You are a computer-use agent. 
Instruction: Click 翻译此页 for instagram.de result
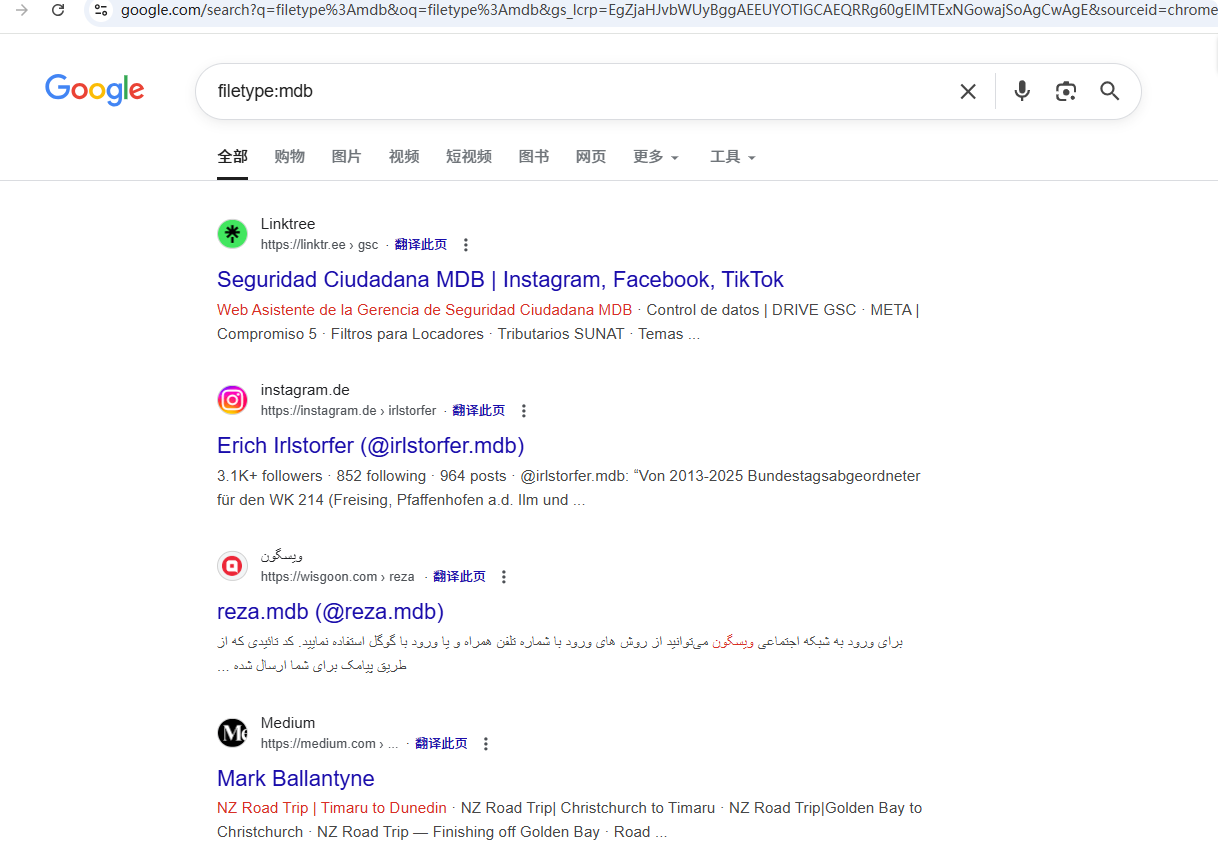(479, 411)
